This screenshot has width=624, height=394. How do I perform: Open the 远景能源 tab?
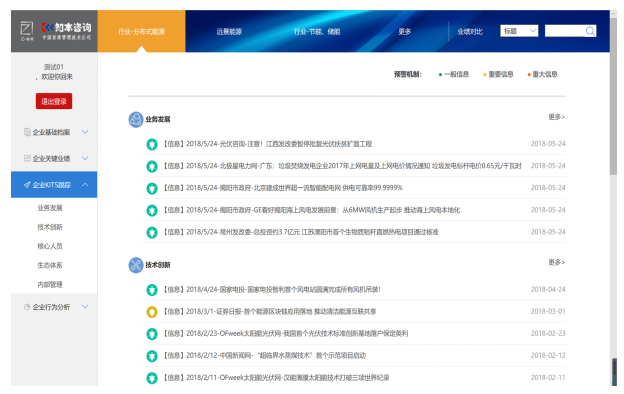click(x=229, y=31)
